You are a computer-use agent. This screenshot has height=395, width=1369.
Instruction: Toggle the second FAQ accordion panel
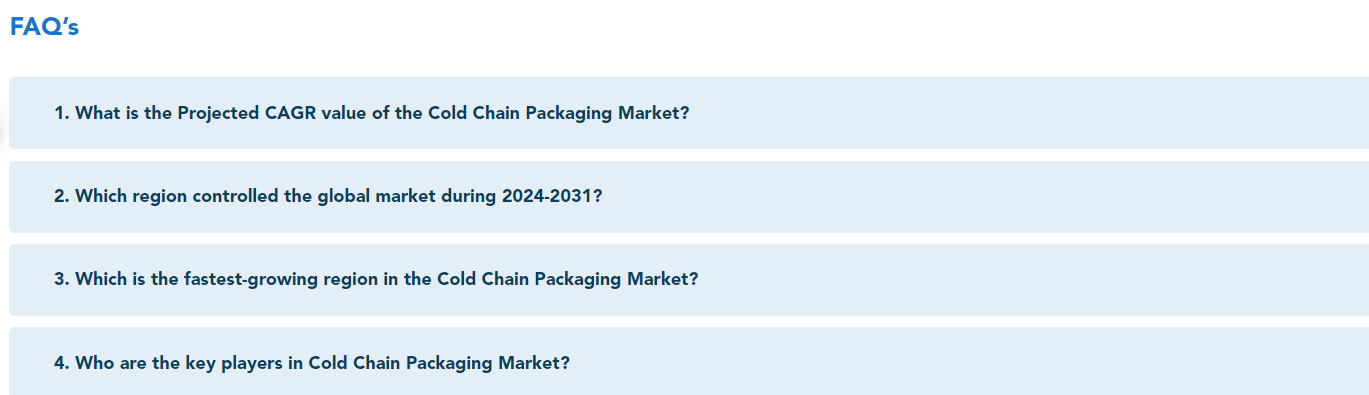coord(689,196)
